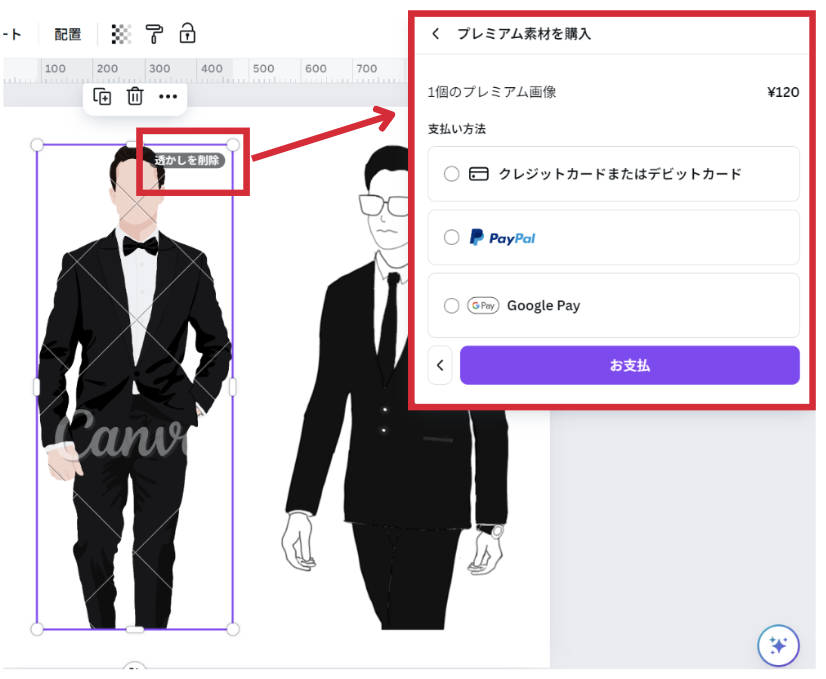Click the top-left corner resize handle of the selected image
Screen dimensions: 826x679
37,145
